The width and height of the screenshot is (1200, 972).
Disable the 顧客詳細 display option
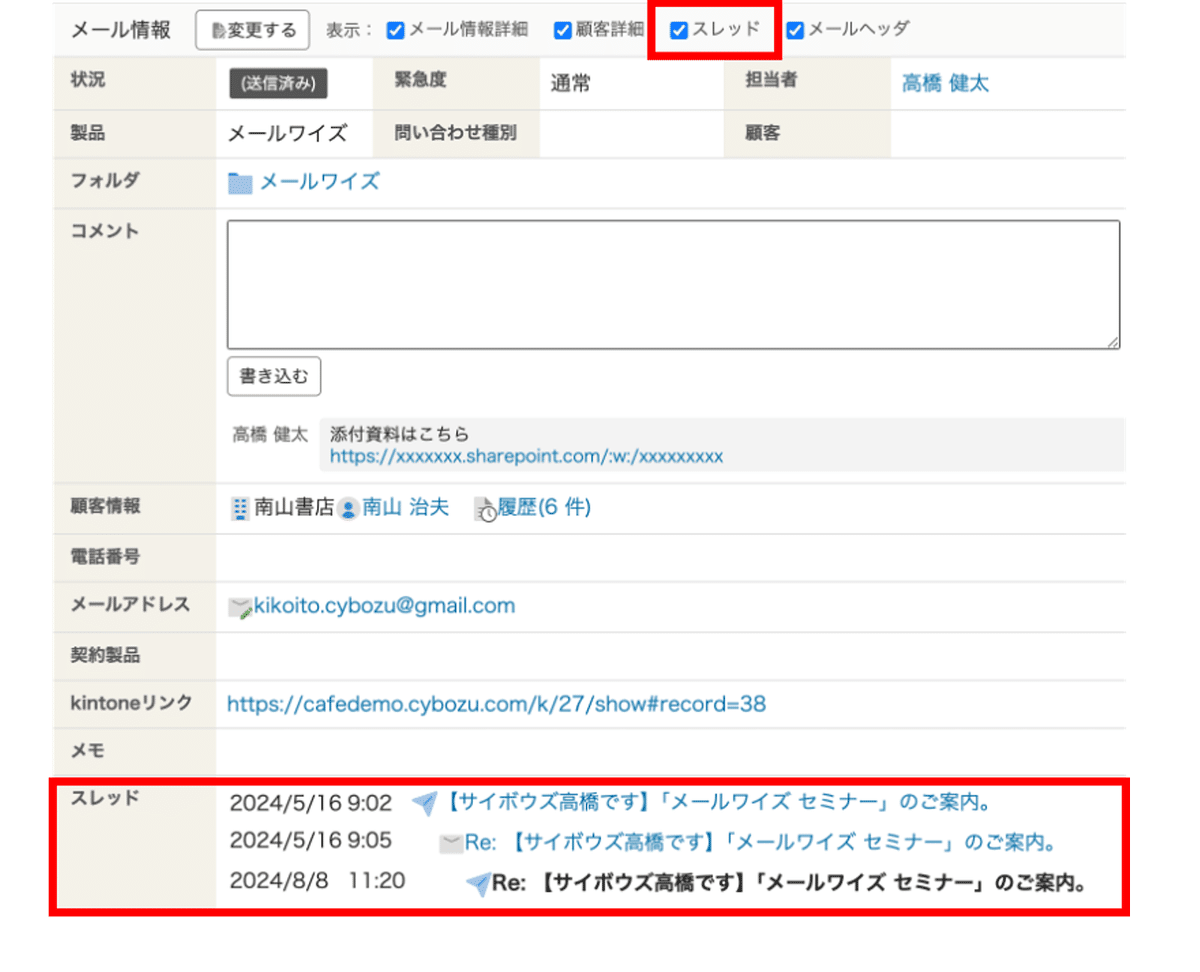coord(562,30)
